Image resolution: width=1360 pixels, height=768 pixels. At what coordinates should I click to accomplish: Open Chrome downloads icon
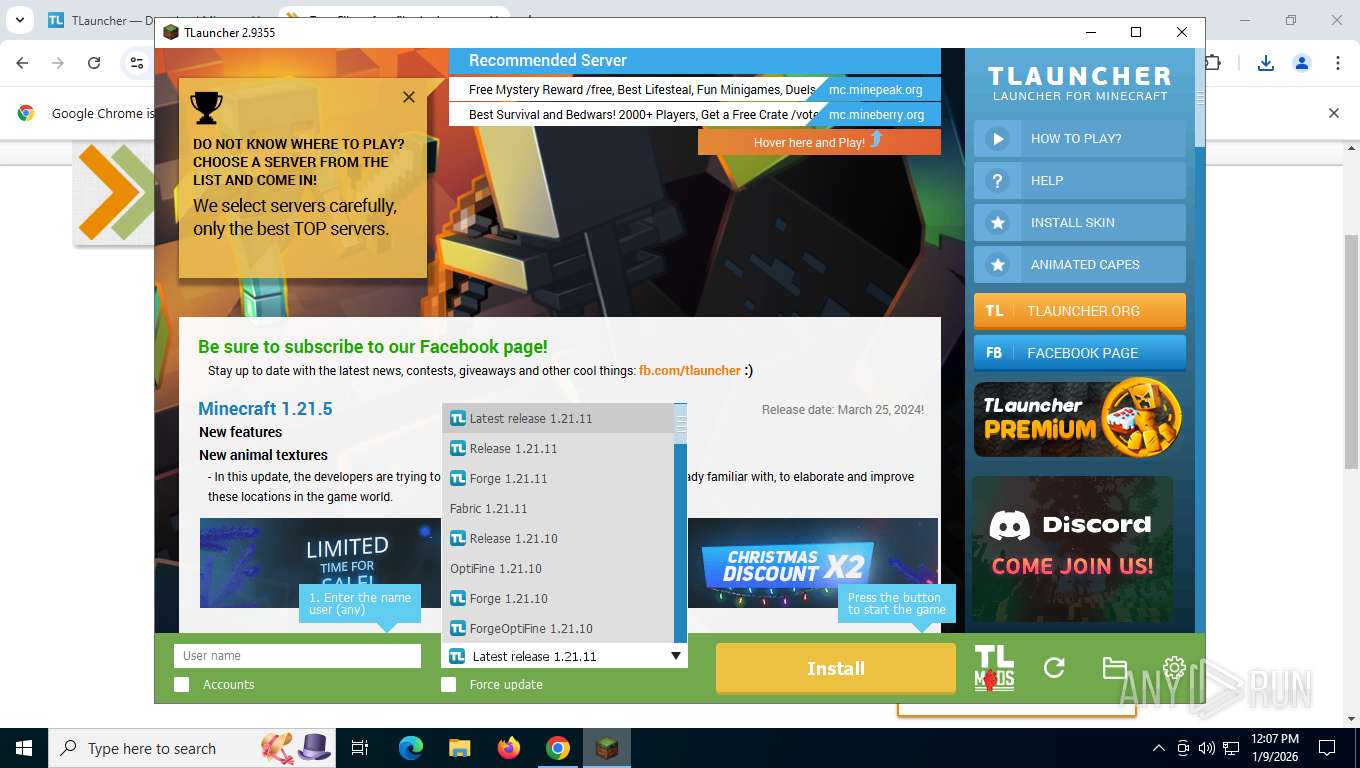pyautogui.click(x=1266, y=63)
